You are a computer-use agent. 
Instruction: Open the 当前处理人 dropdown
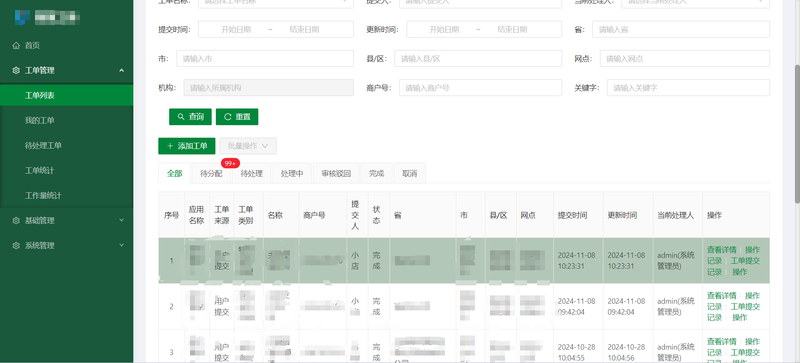click(x=695, y=3)
